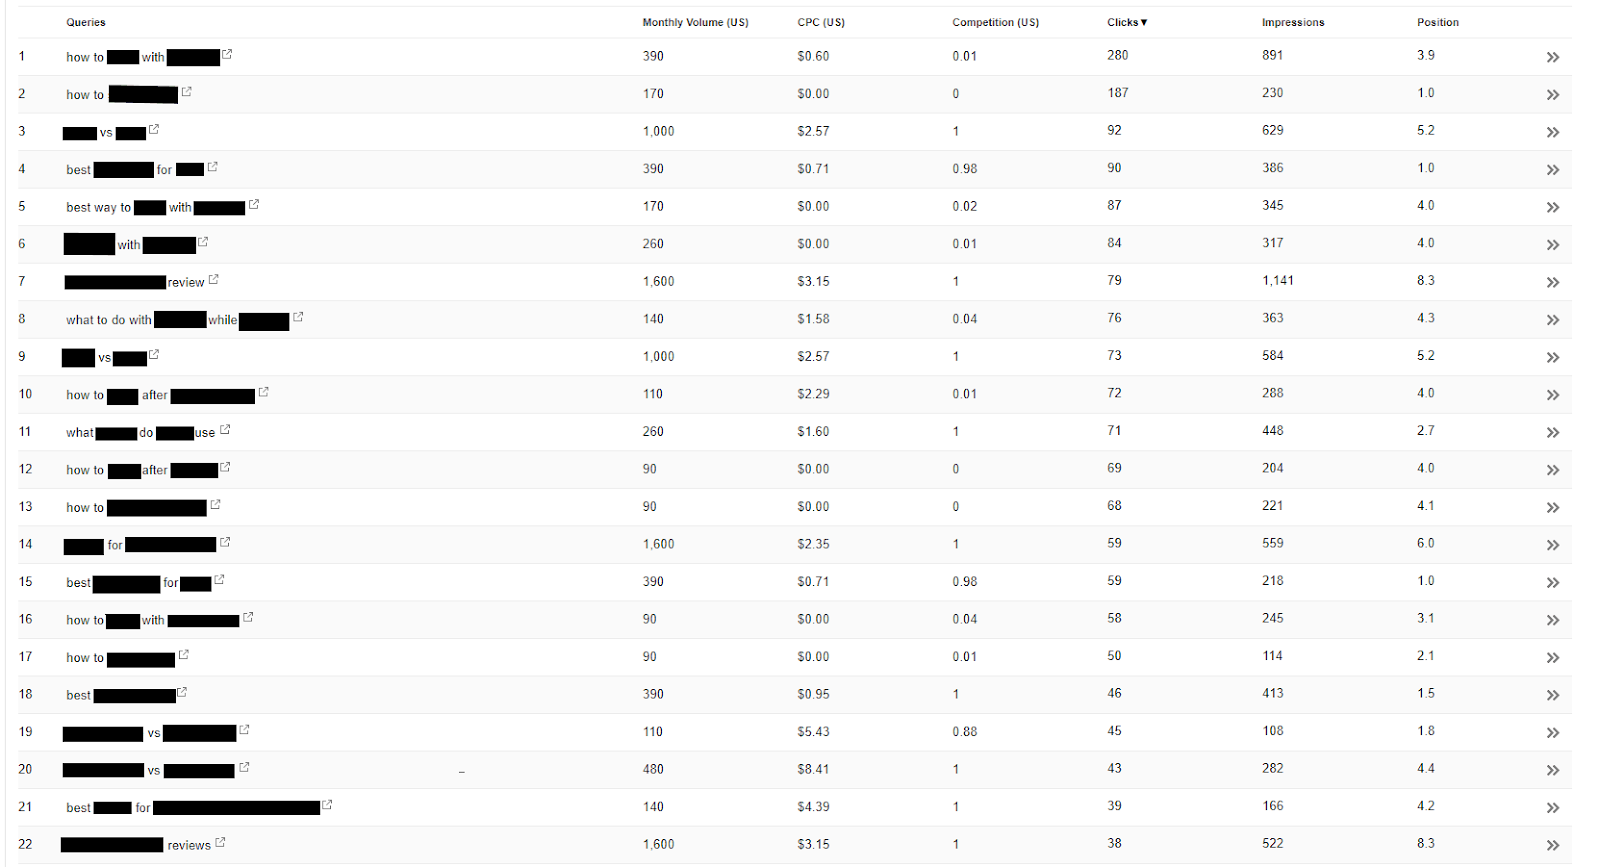The height and width of the screenshot is (867, 1600).
Task: Sort table by Impressions header
Action: coord(1293,22)
